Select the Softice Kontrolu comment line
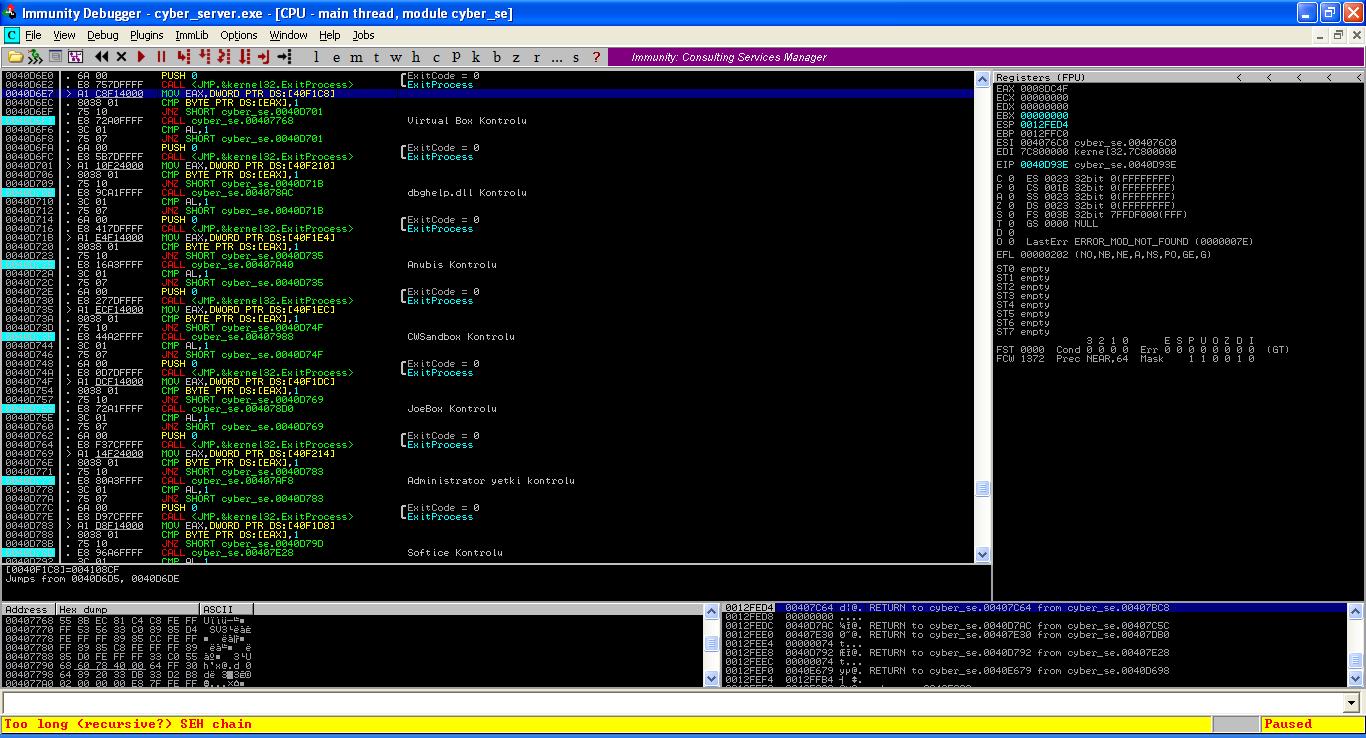 (454, 553)
